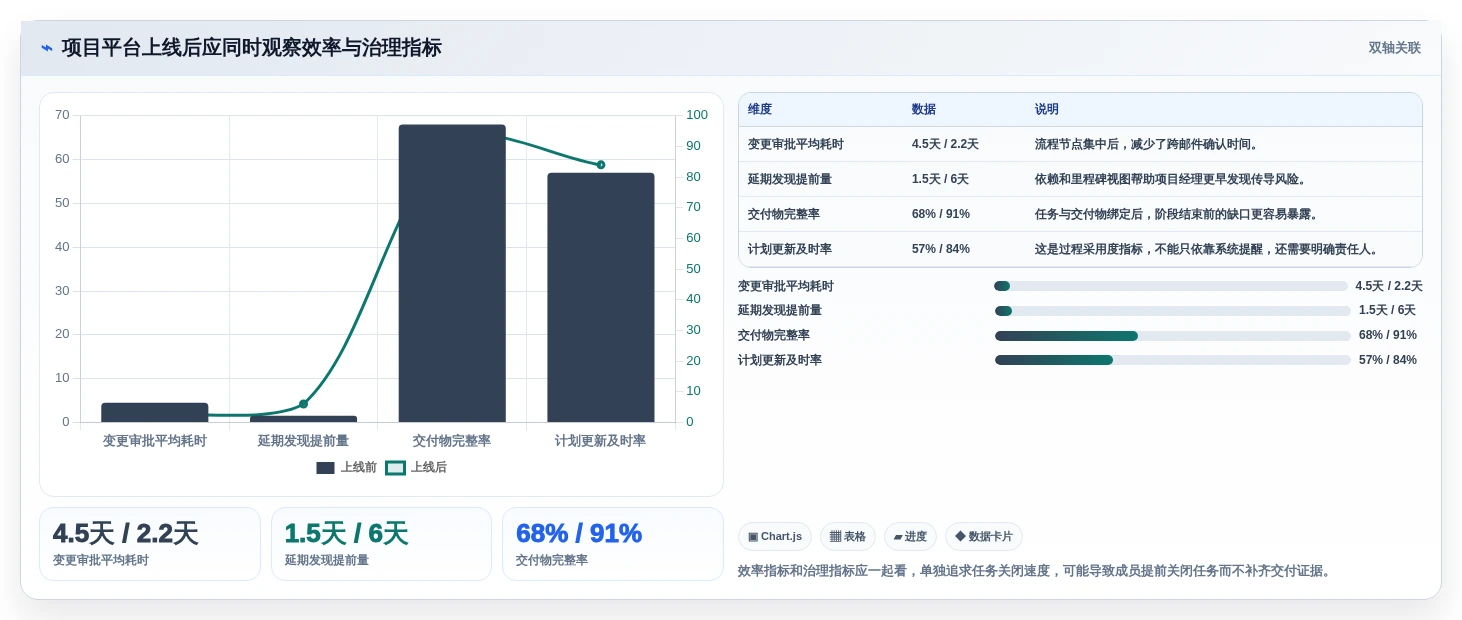
Task: Click the Chart.js tag chip
Action: 775,536
